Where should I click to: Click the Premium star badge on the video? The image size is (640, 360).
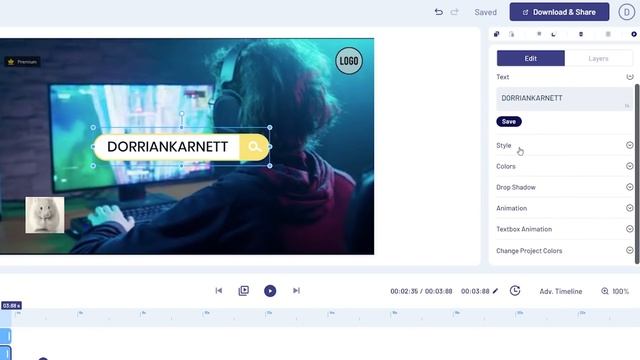coord(22,62)
